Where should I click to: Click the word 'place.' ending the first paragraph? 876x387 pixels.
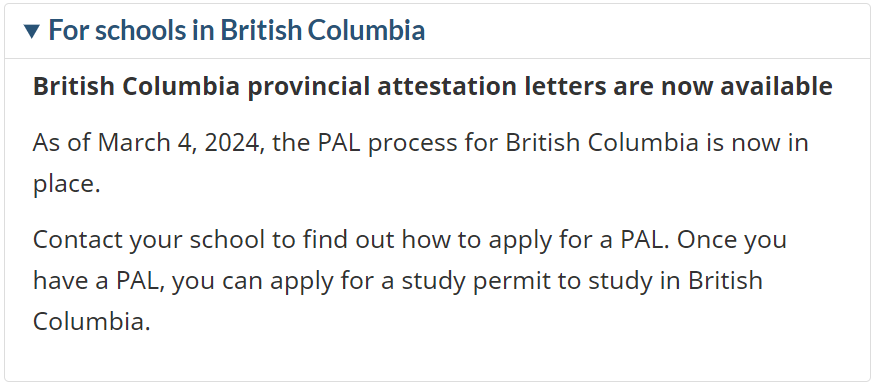[x=66, y=185]
